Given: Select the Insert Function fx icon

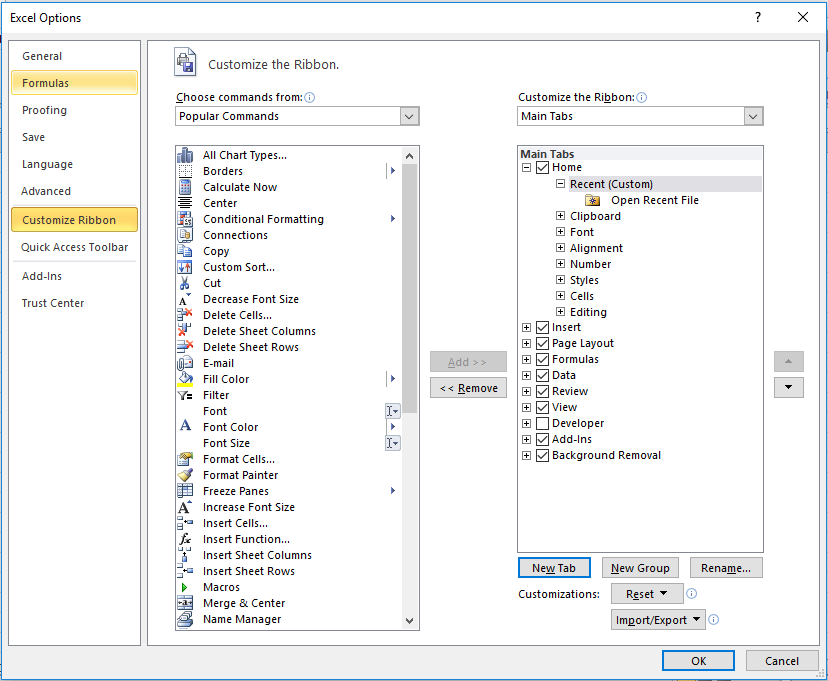Looking at the screenshot, I should (x=185, y=539).
